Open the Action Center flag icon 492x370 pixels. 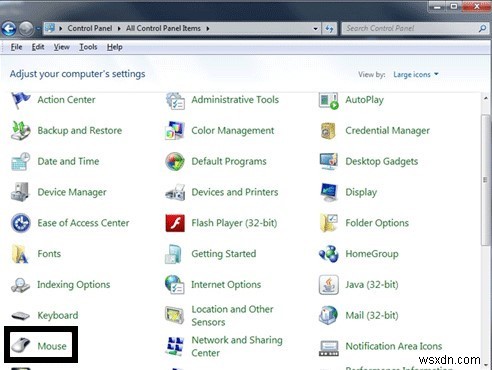click(x=21, y=100)
